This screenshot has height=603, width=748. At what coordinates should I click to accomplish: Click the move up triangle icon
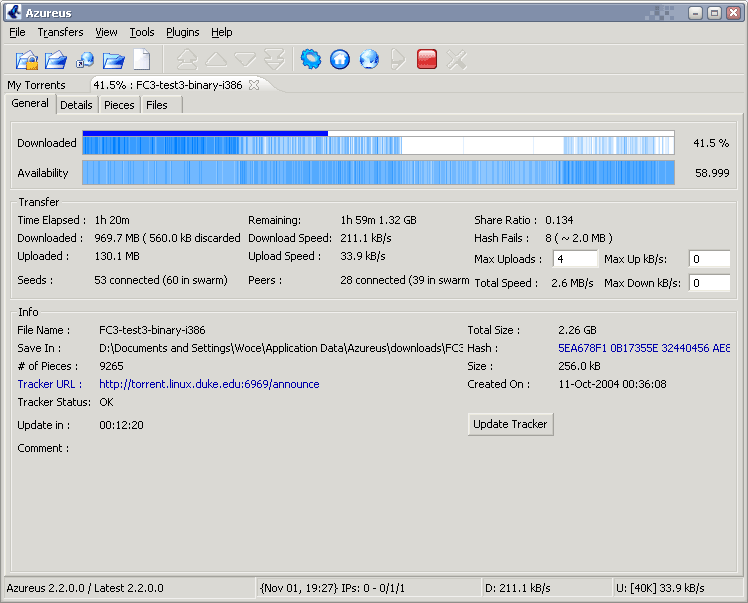click(x=216, y=60)
